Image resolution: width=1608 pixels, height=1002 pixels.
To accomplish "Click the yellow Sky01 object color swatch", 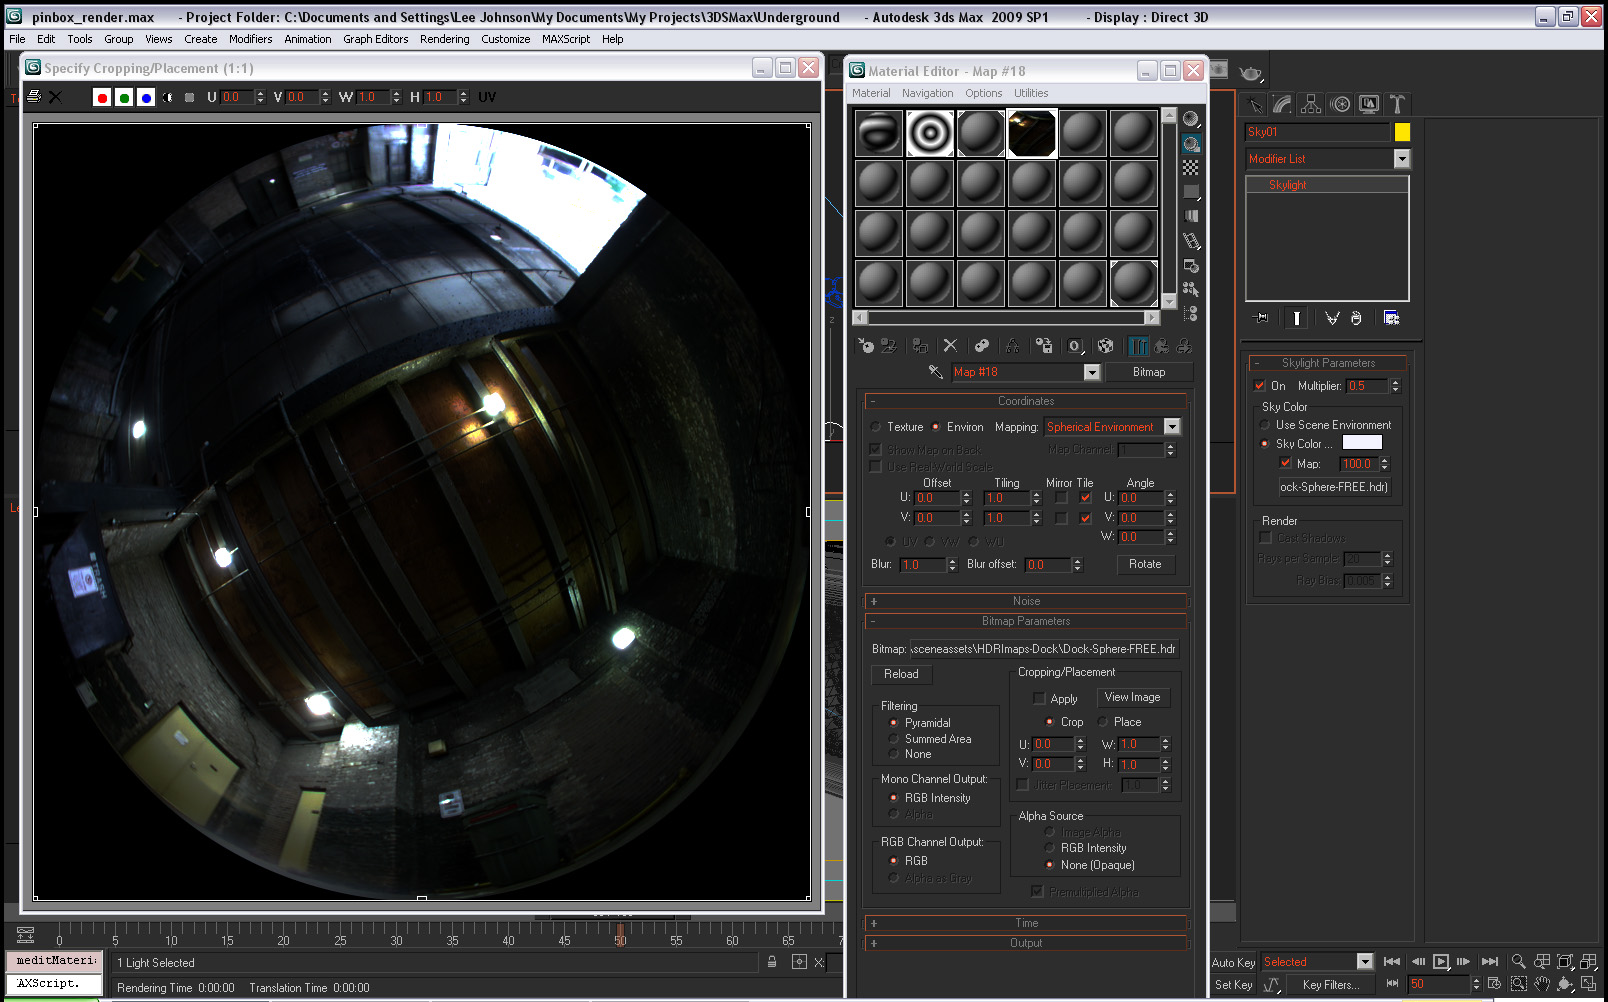I will click(x=1402, y=132).
